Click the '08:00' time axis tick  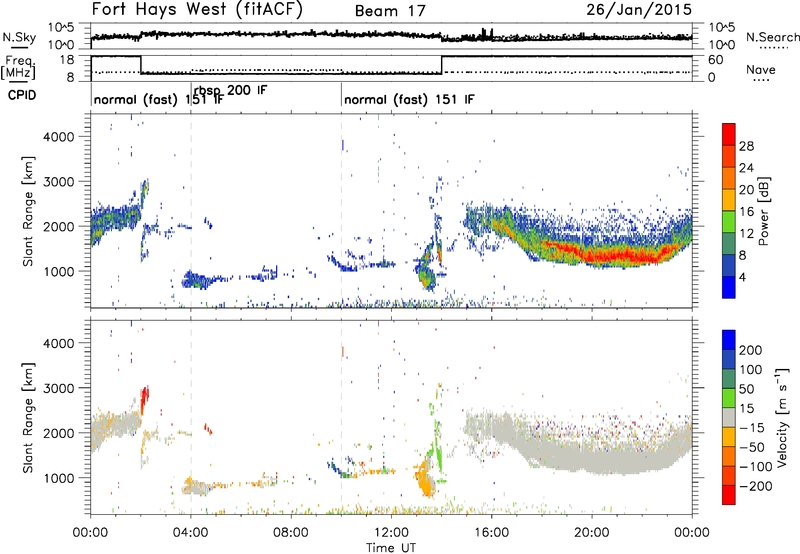coord(291,533)
